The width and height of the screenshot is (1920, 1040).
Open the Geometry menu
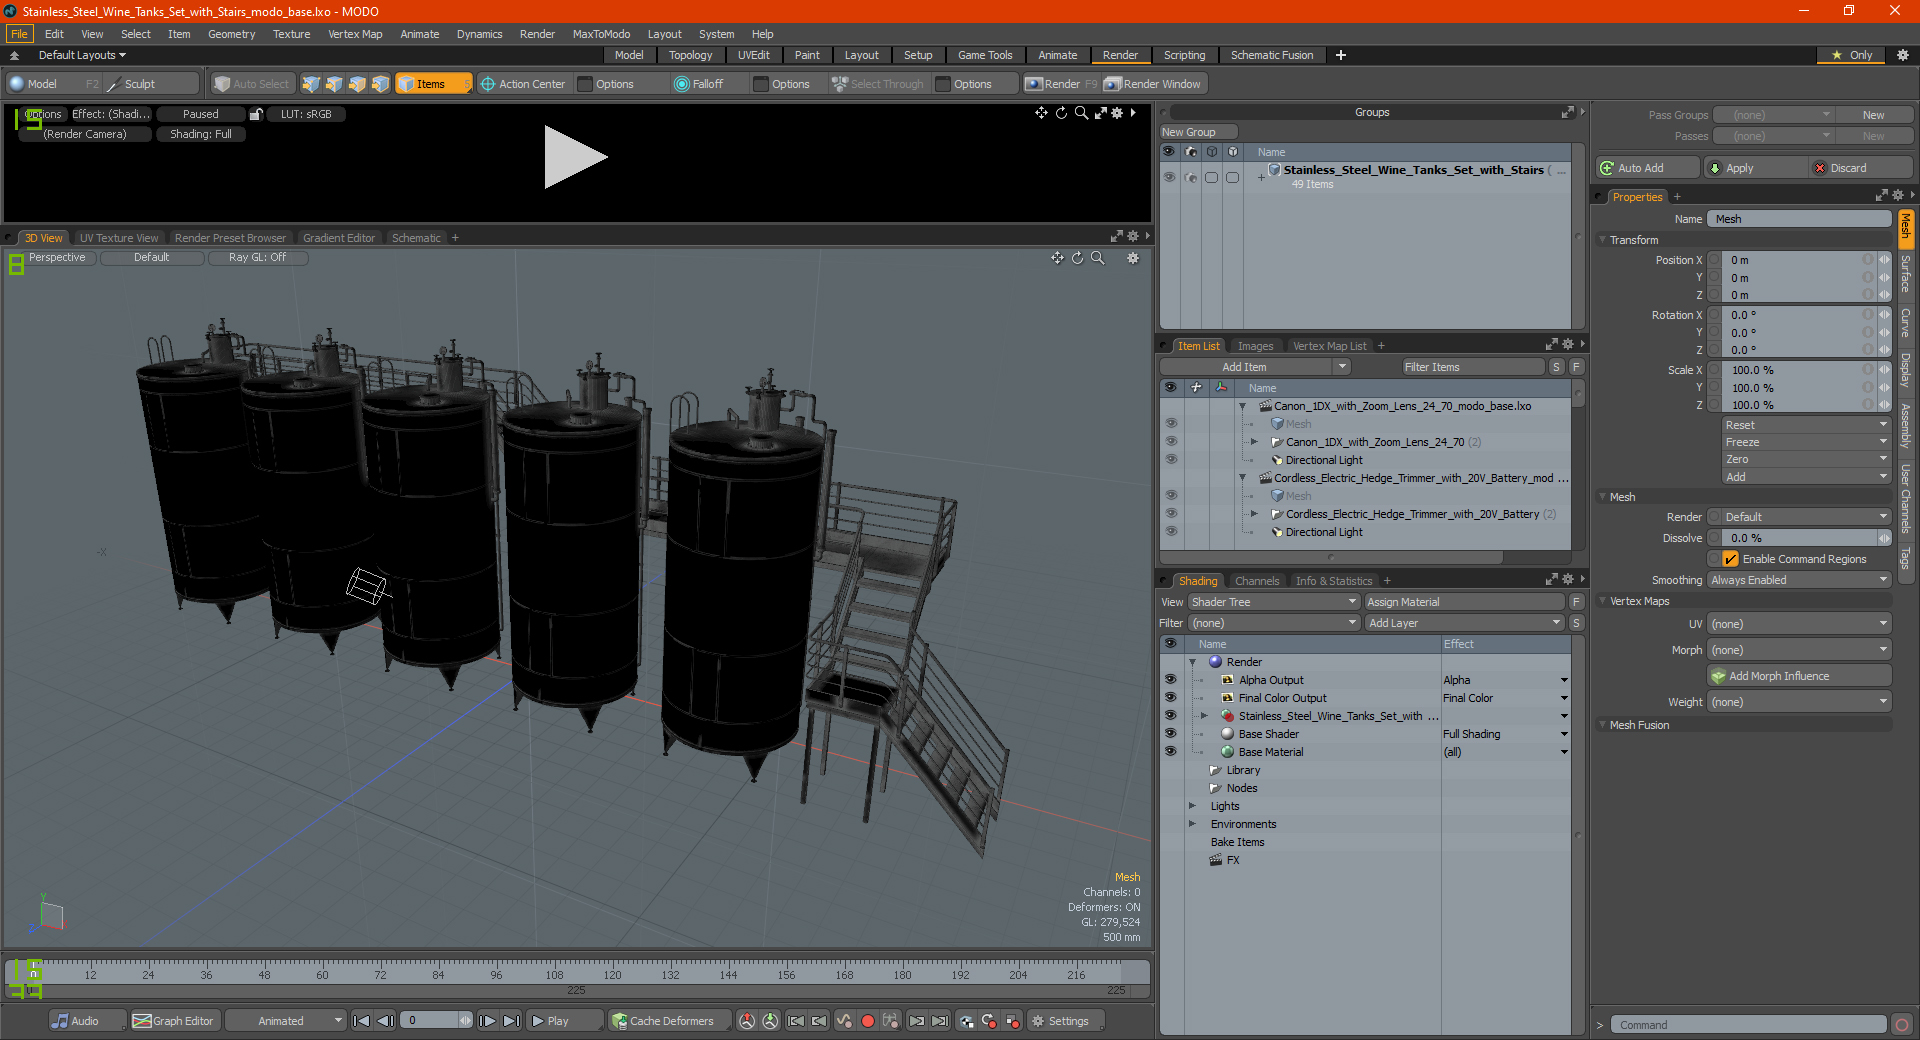(231, 34)
